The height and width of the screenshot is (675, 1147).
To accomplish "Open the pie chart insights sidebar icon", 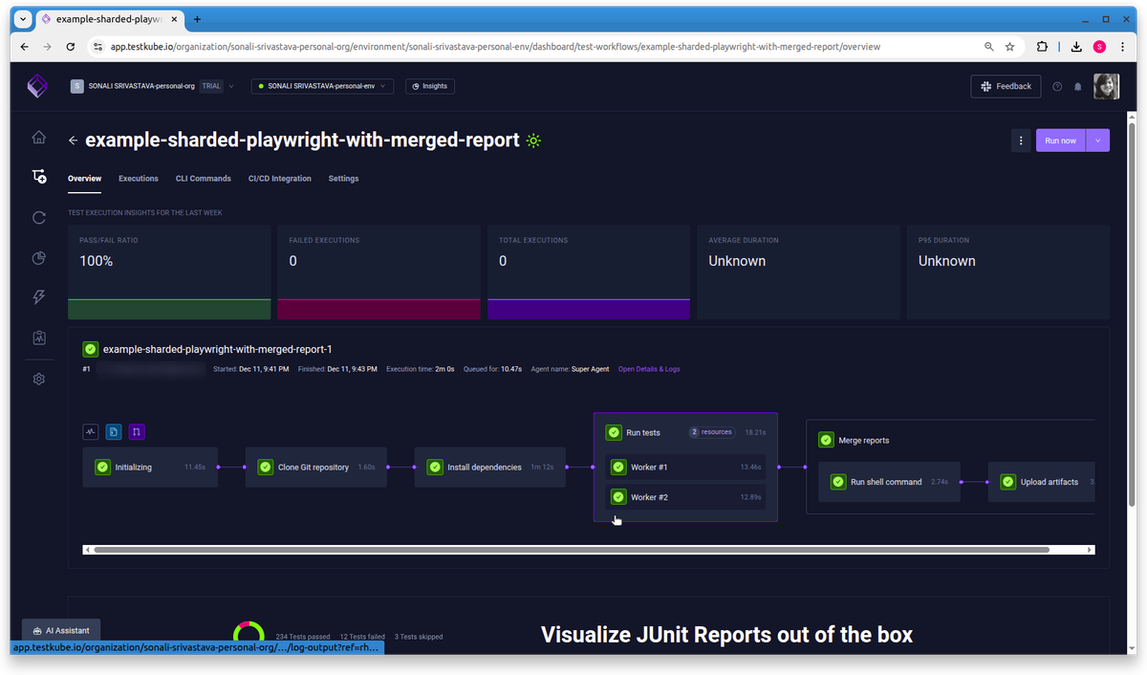I will 39,258.
